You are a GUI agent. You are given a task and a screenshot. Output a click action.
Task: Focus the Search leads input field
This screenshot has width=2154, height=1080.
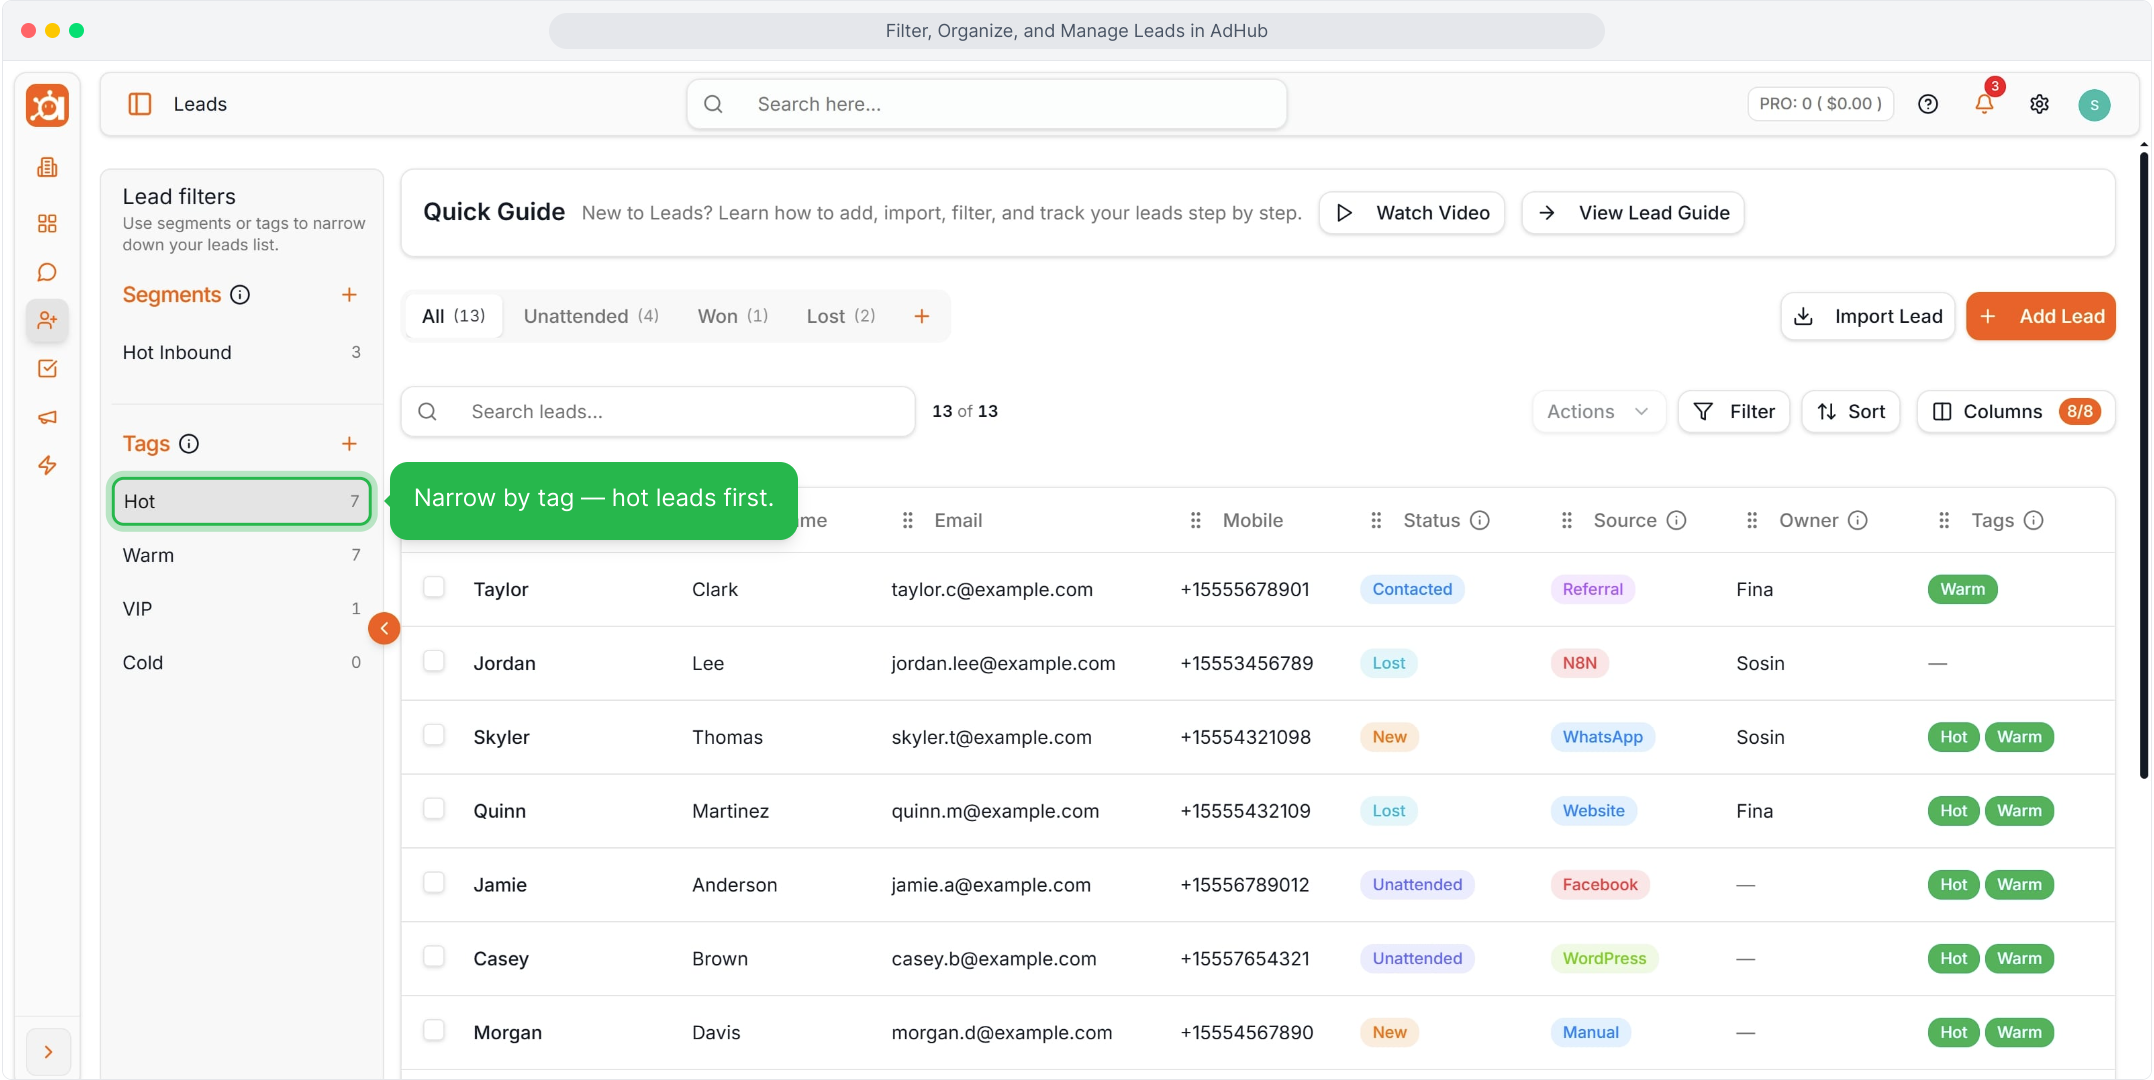pyautogui.click(x=658, y=411)
